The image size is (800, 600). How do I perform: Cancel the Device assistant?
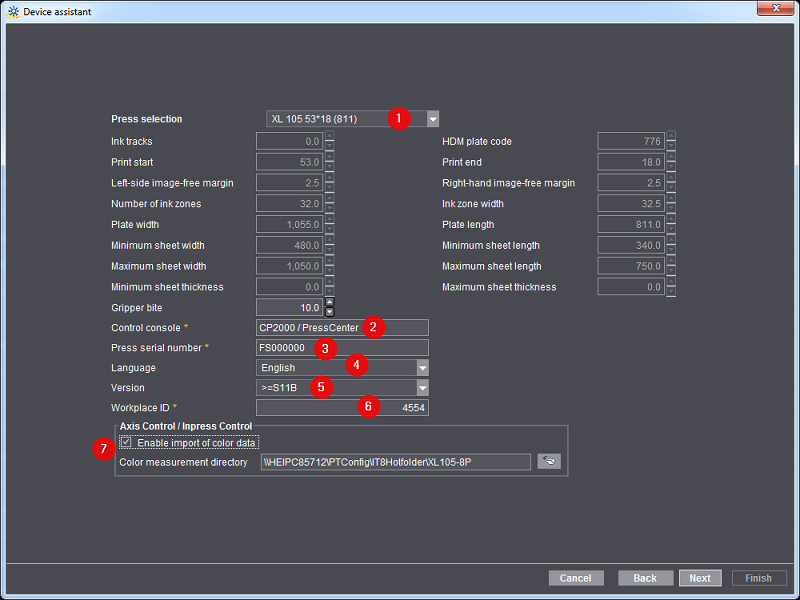click(x=576, y=577)
